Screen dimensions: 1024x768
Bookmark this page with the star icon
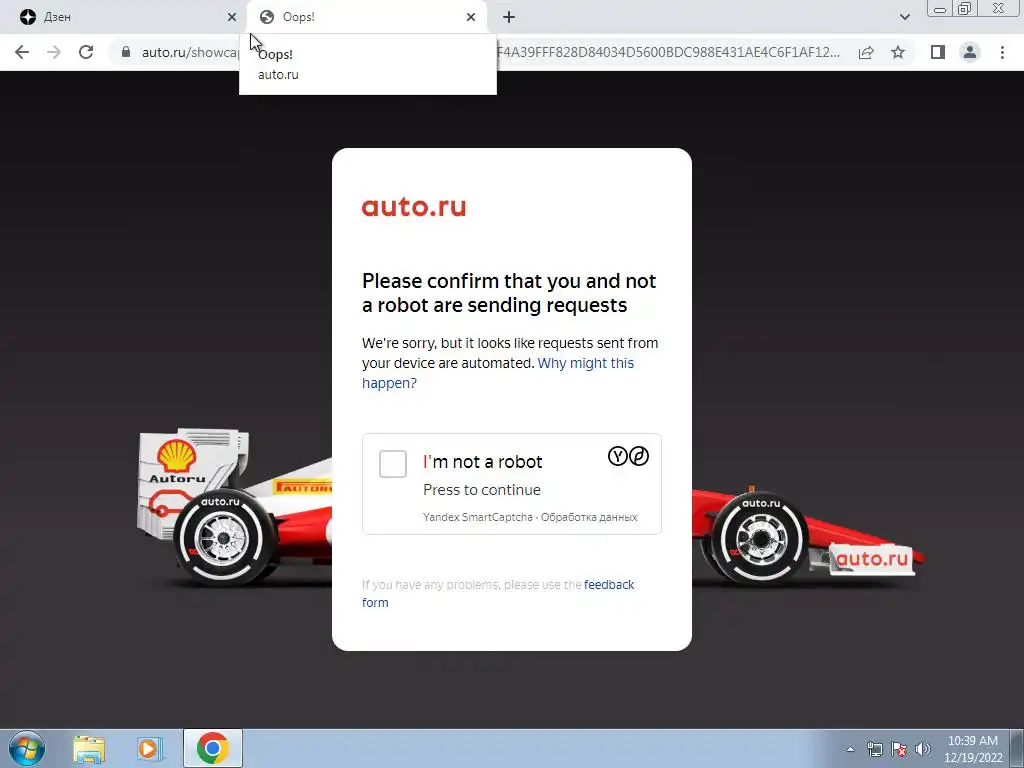click(x=898, y=52)
